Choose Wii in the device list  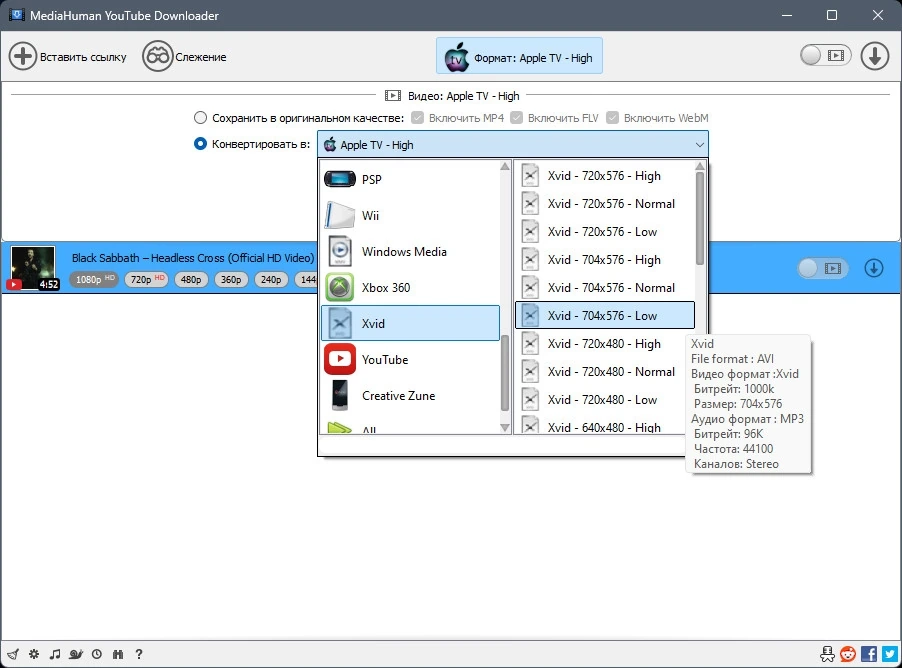pos(410,215)
